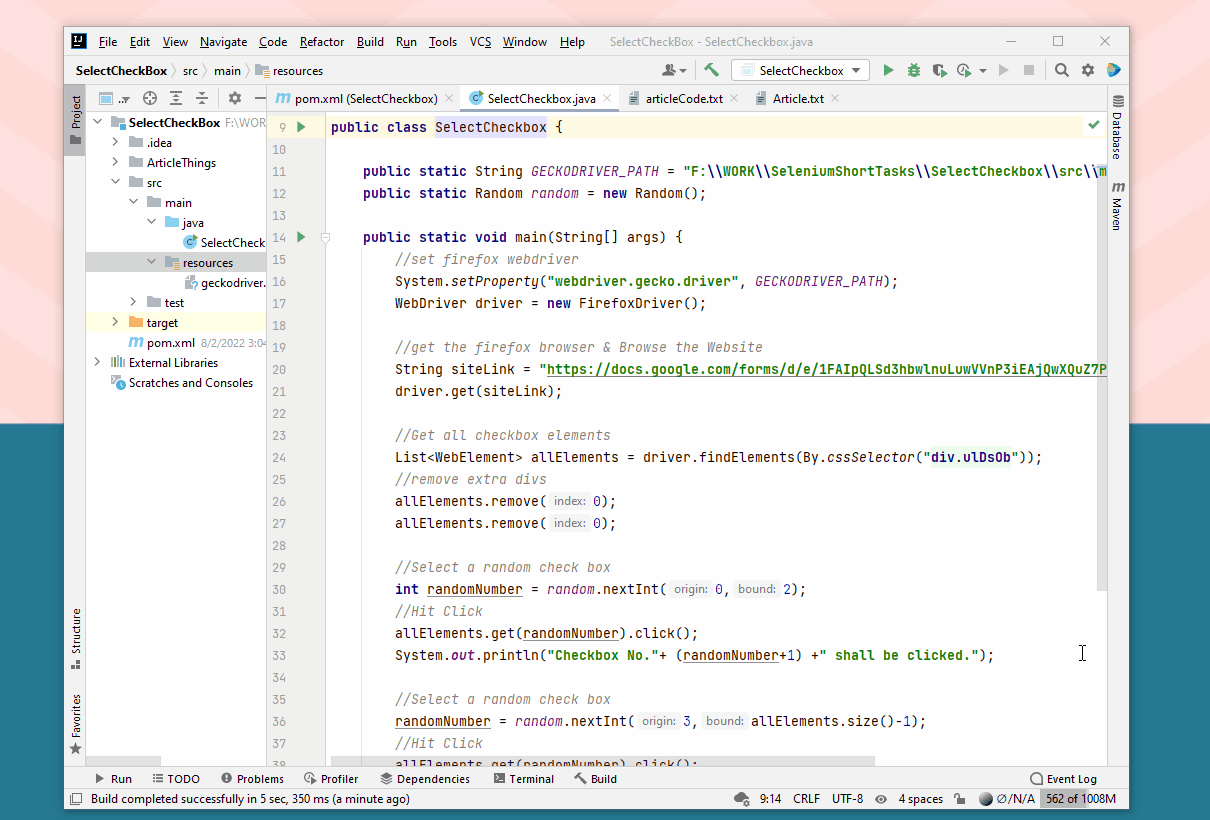Open IDE settings gear in main toolbar
The image size is (1210, 820).
[x=1088, y=71]
